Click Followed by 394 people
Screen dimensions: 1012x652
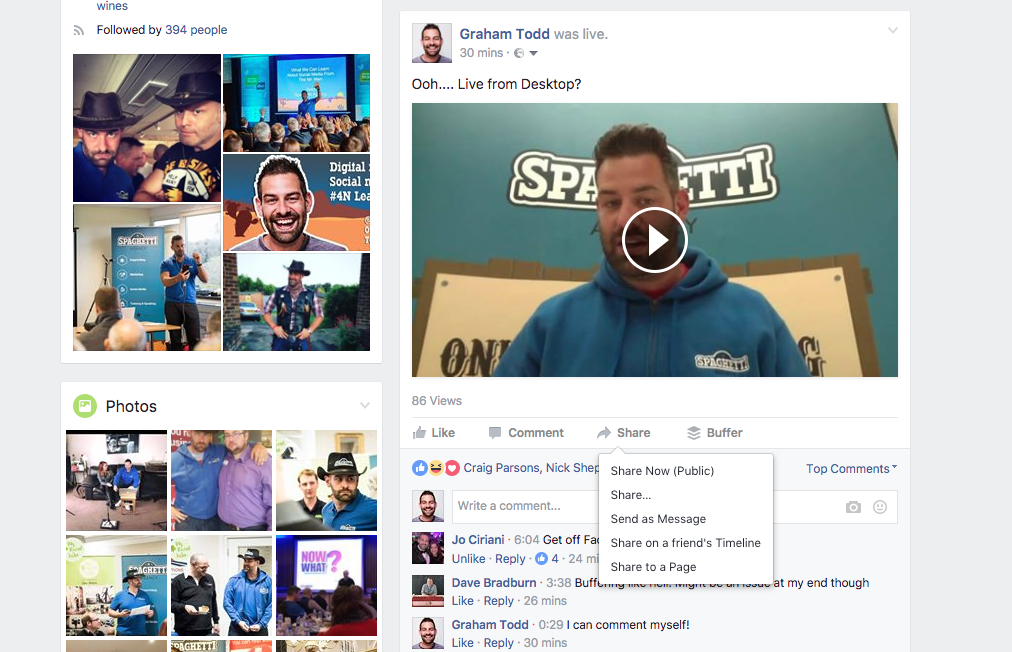(162, 30)
